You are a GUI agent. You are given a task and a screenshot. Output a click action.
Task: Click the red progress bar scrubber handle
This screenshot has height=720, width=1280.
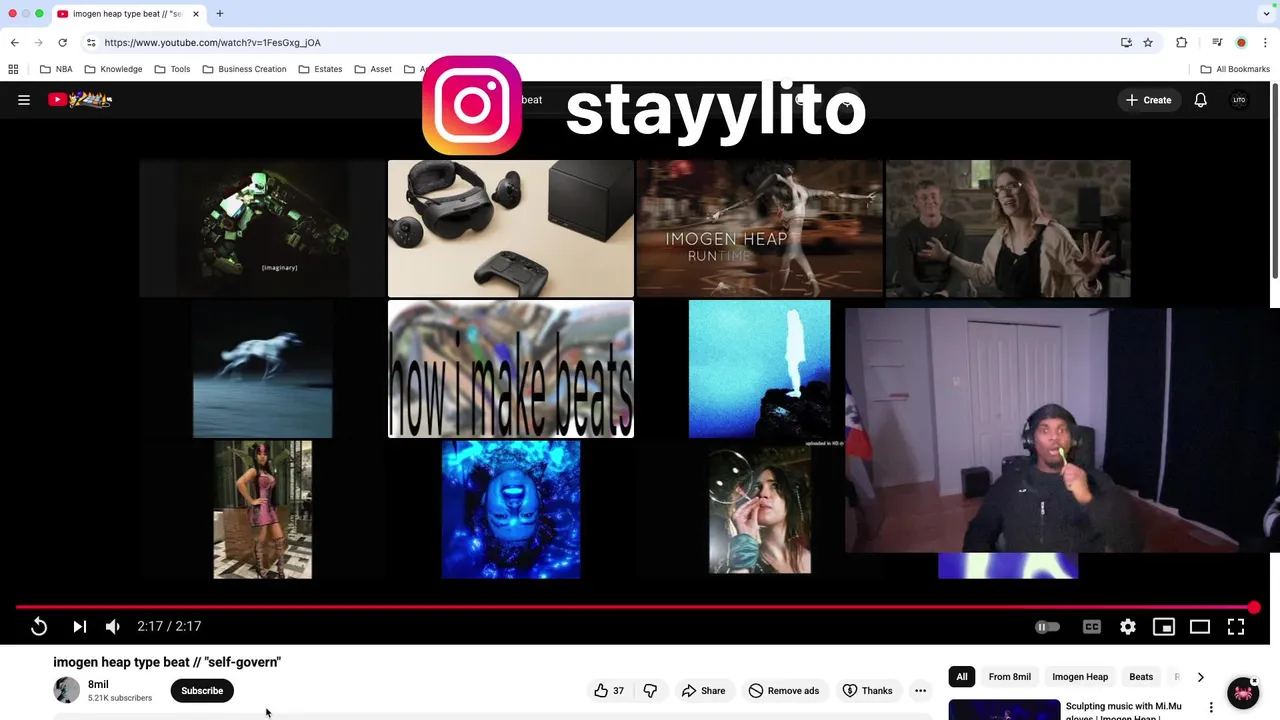point(1254,607)
